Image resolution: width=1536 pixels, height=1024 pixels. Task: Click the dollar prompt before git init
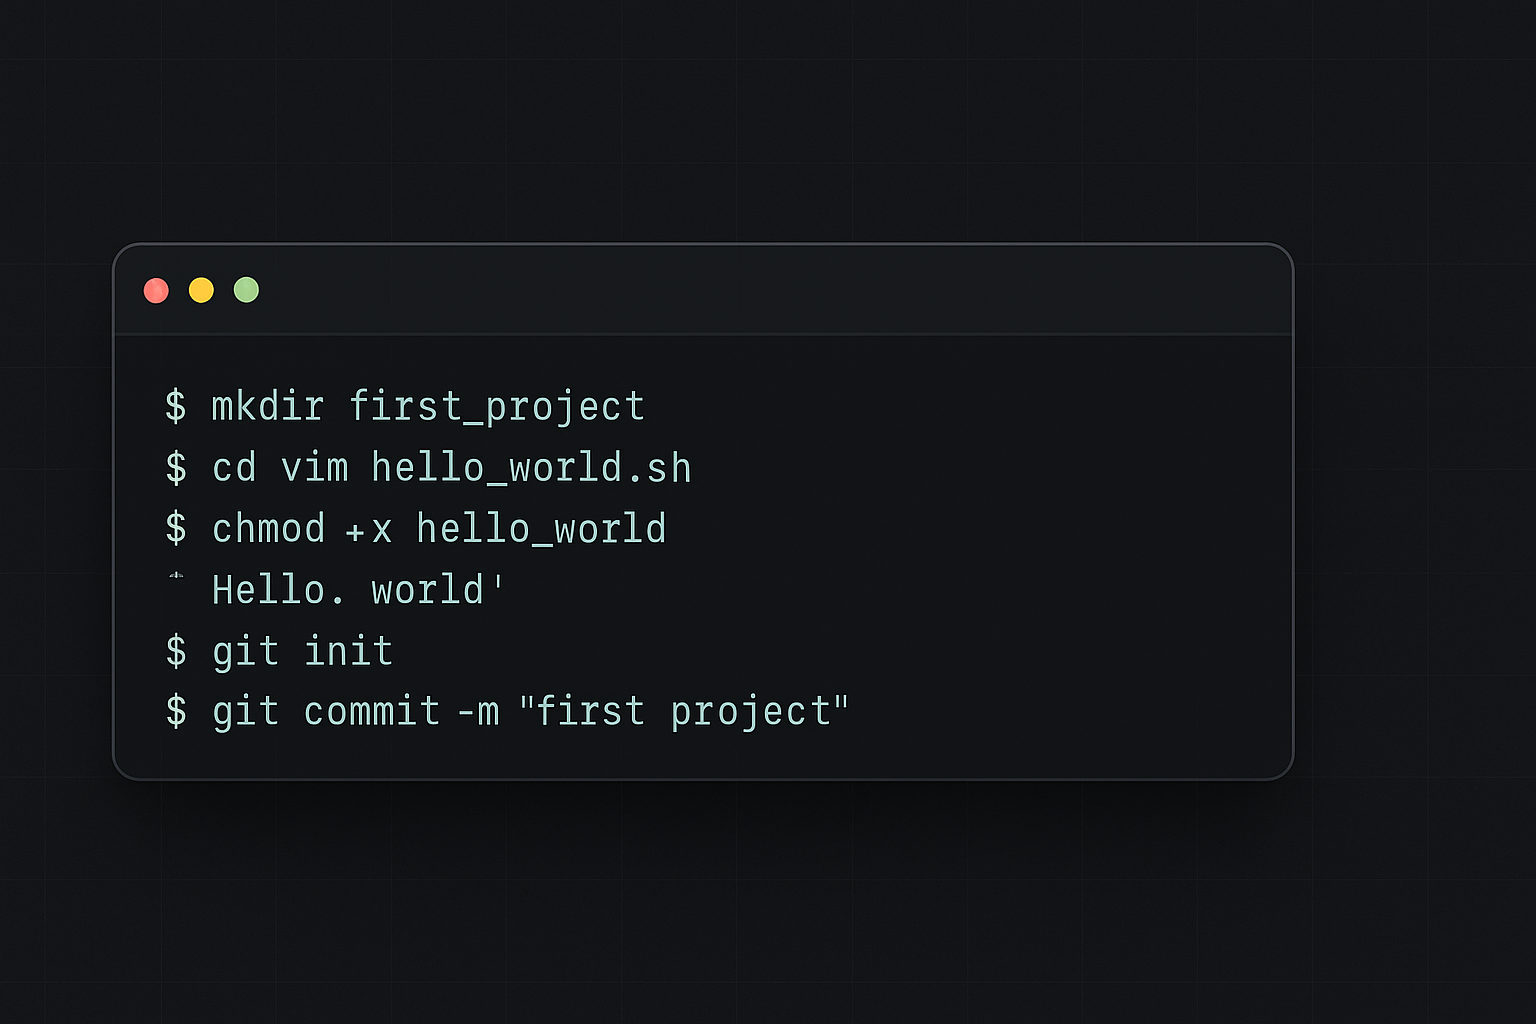[176, 651]
